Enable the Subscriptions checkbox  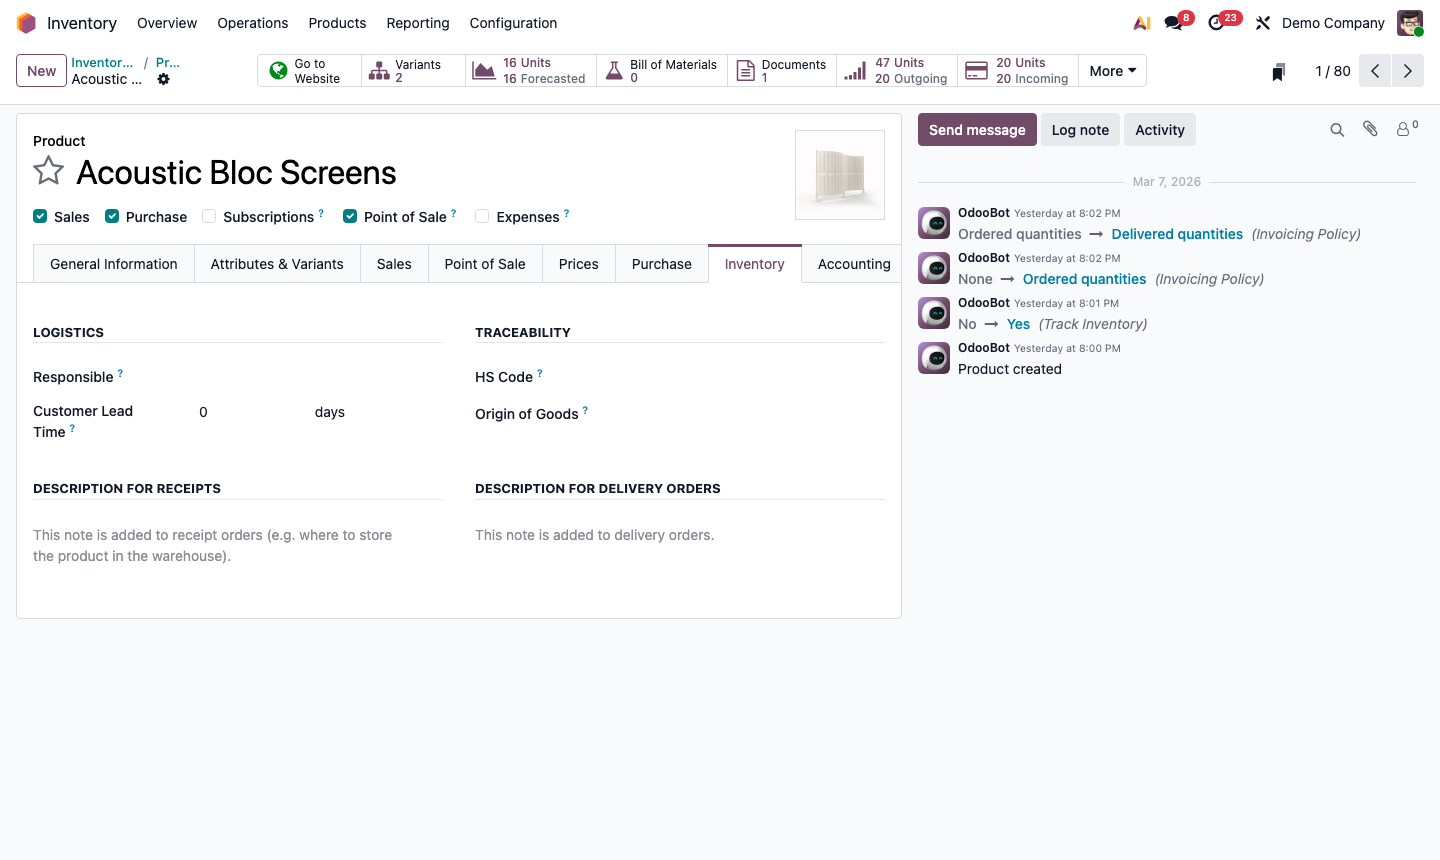(208, 216)
